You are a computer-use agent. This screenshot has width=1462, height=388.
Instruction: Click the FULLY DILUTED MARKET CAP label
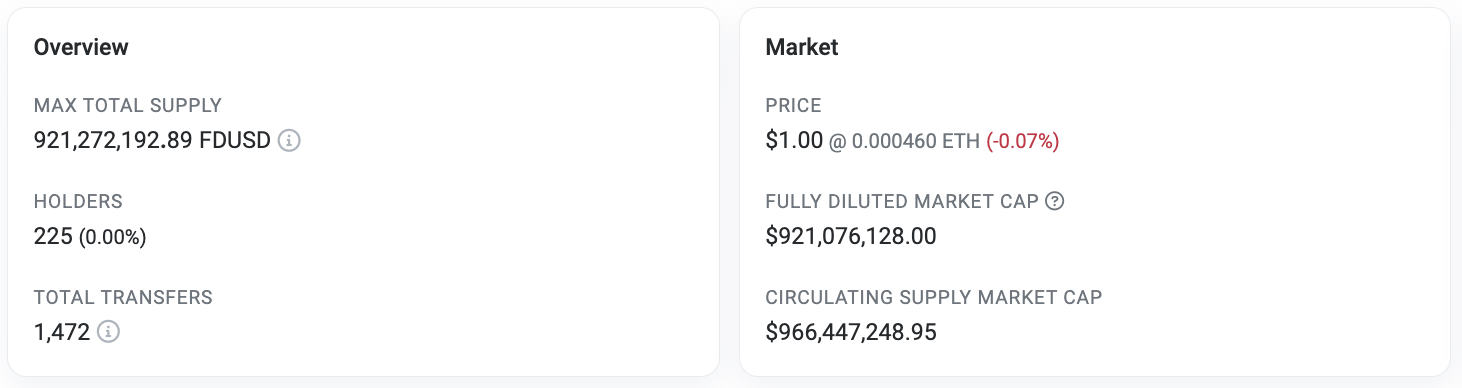point(902,201)
